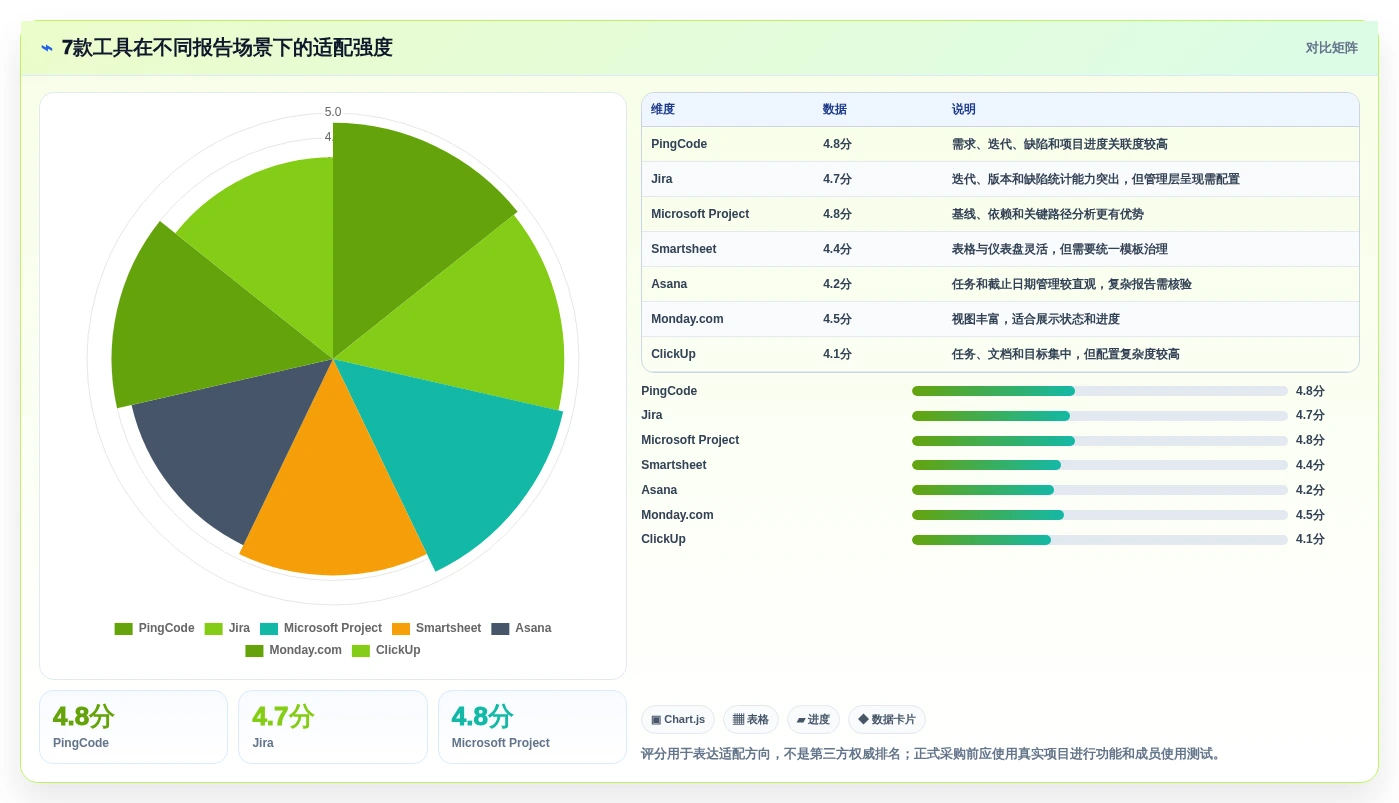Toggle PingCode legend swatch
The height and width of the screenshot is (803, 1399).
[x=124, y=629]
